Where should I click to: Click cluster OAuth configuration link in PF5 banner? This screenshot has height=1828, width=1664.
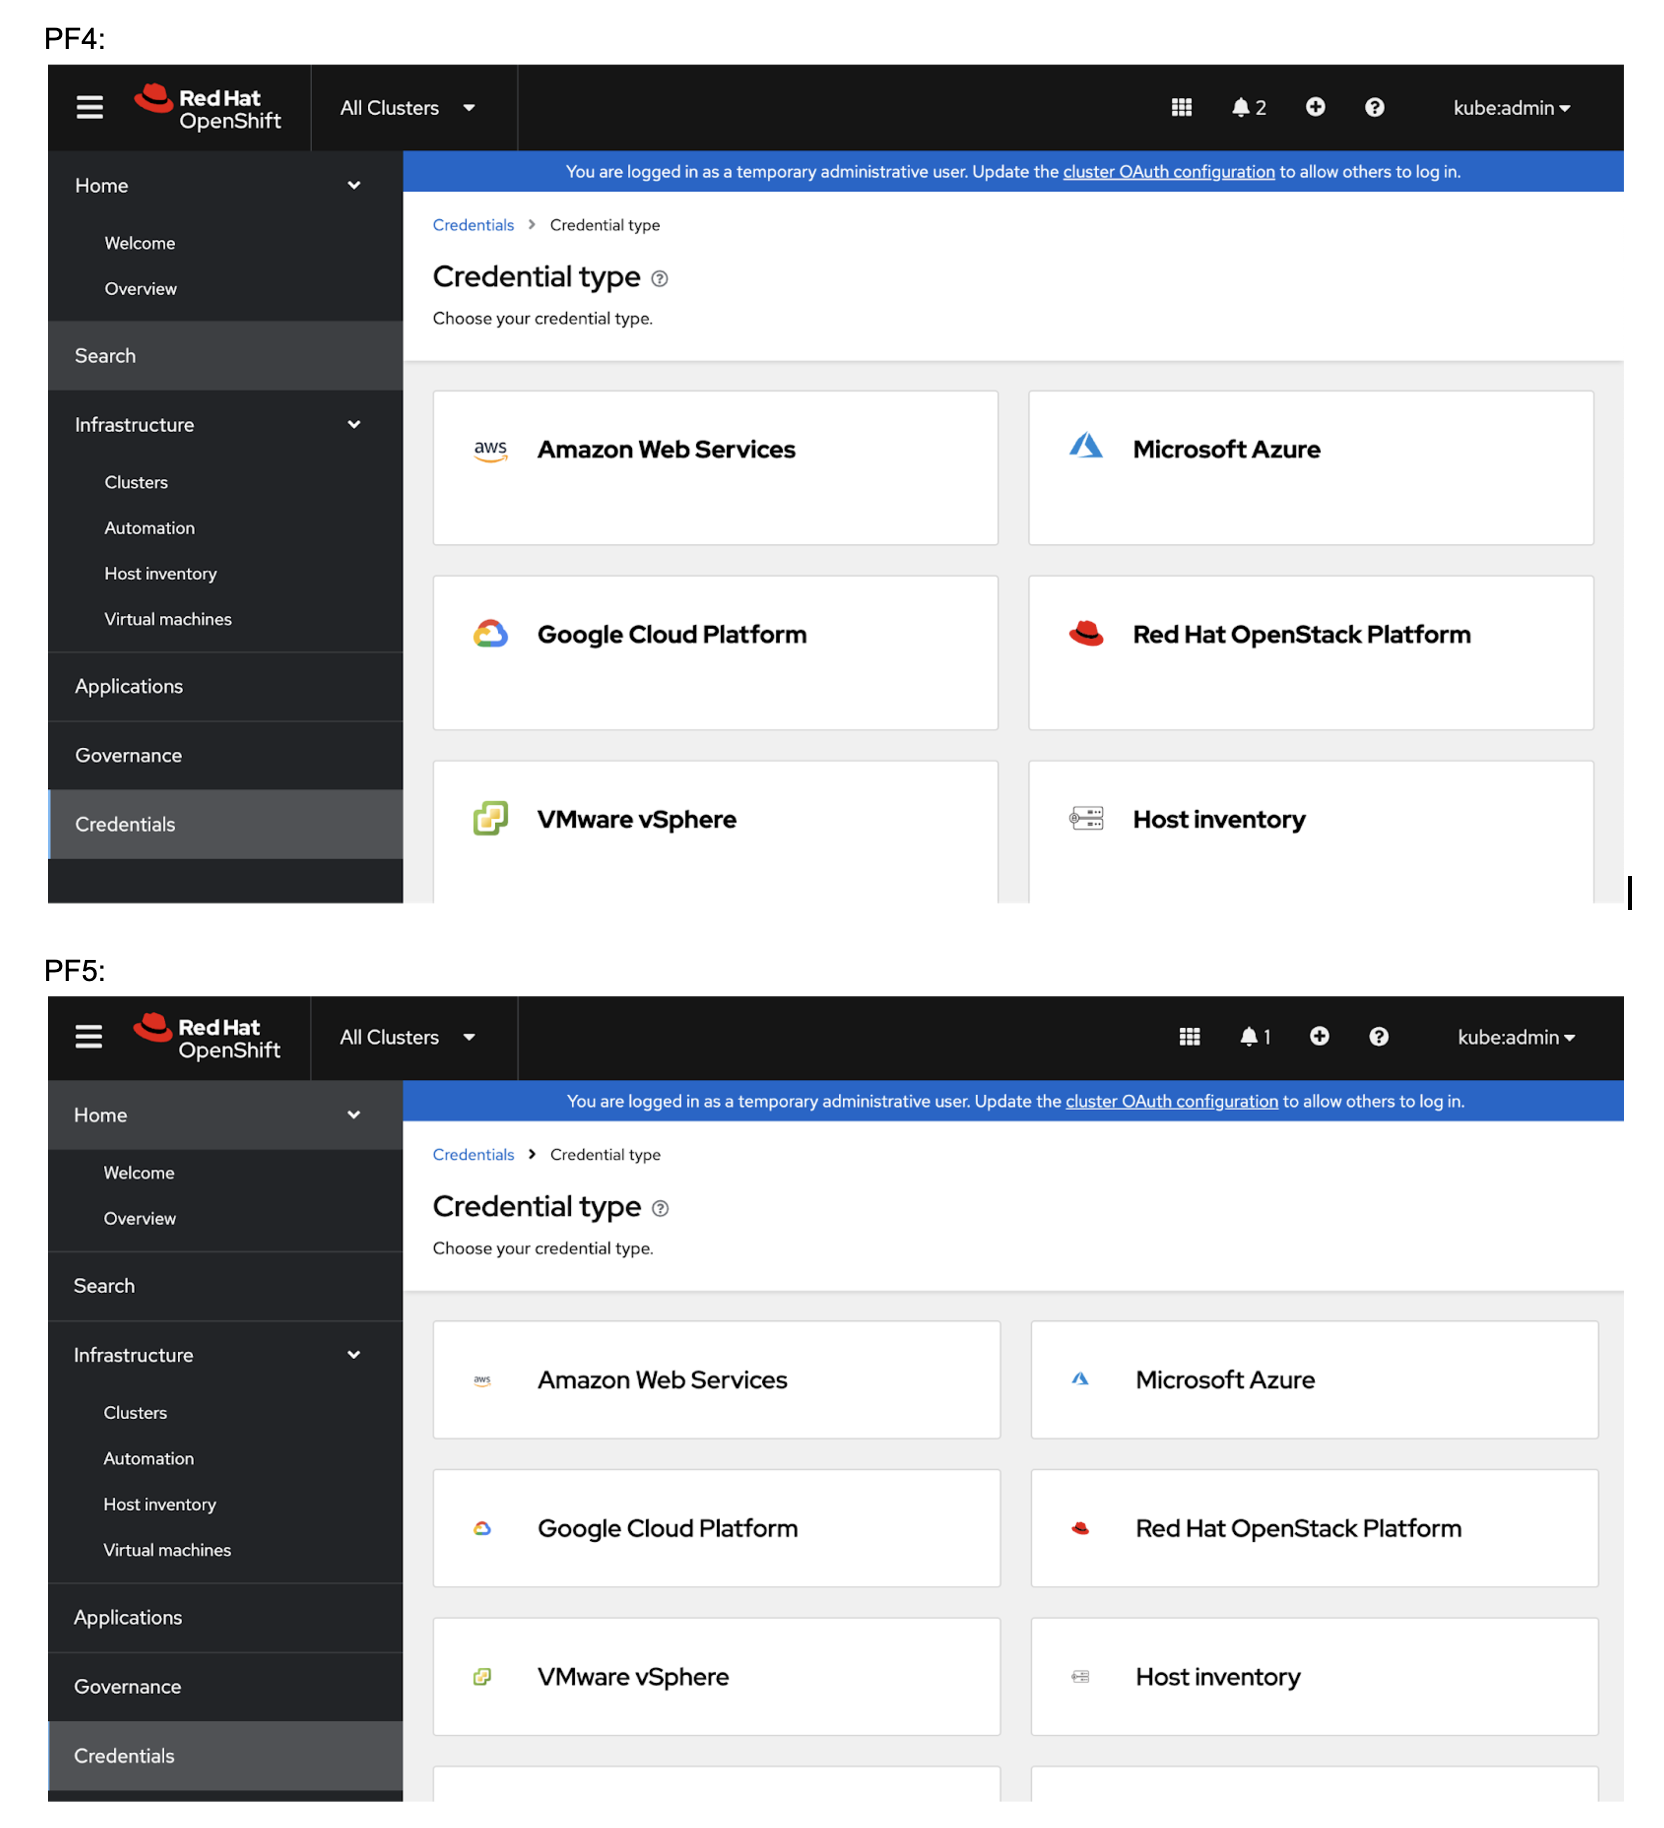[x=1172, y=1101]
